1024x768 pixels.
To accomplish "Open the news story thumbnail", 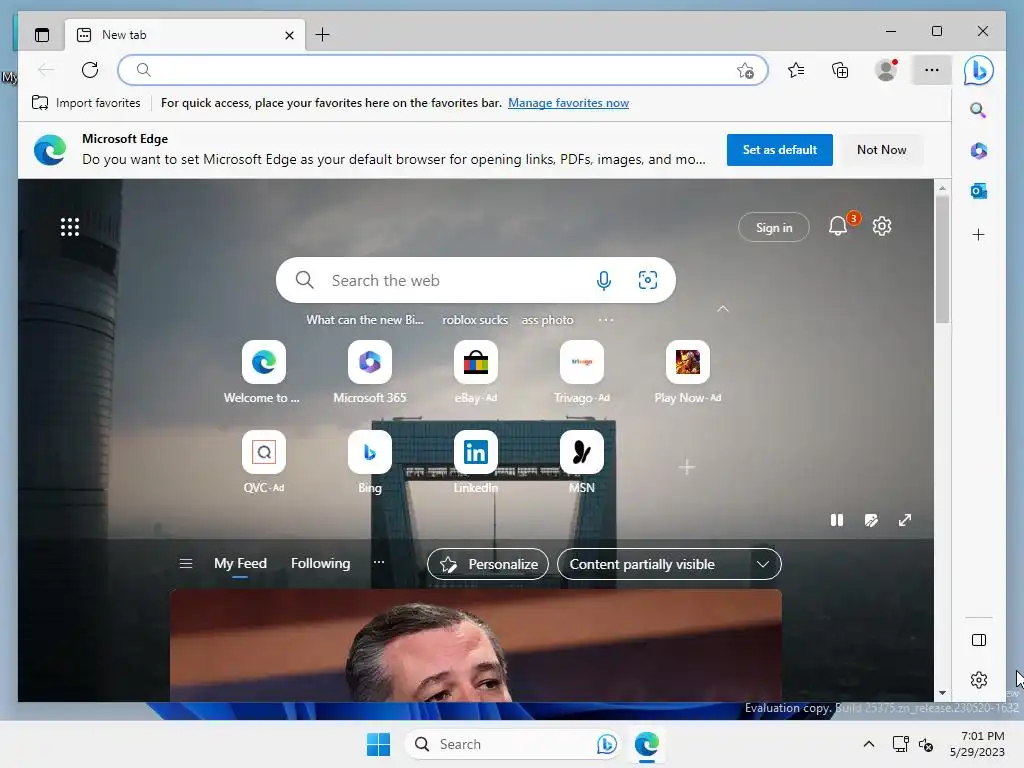I will [x=475, y=645].
